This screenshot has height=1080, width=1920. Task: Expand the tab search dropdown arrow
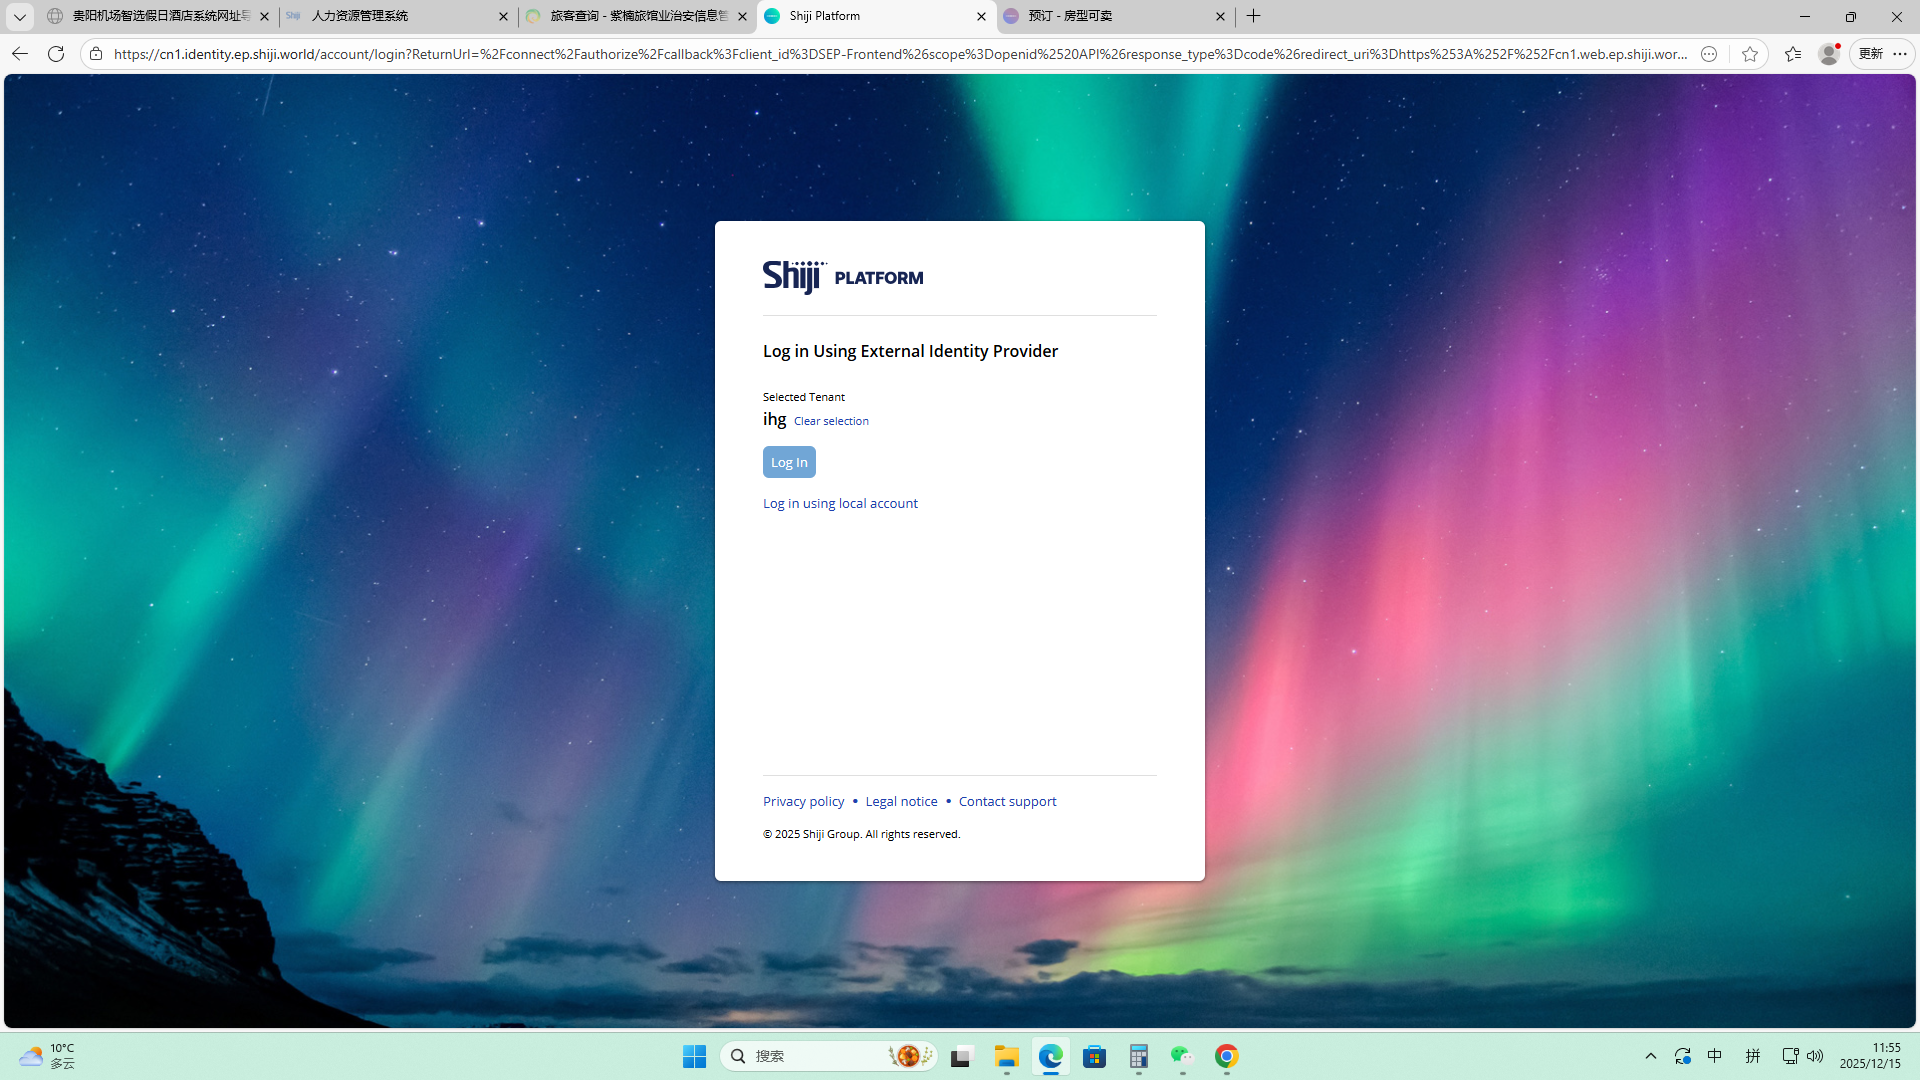point(19,16)
